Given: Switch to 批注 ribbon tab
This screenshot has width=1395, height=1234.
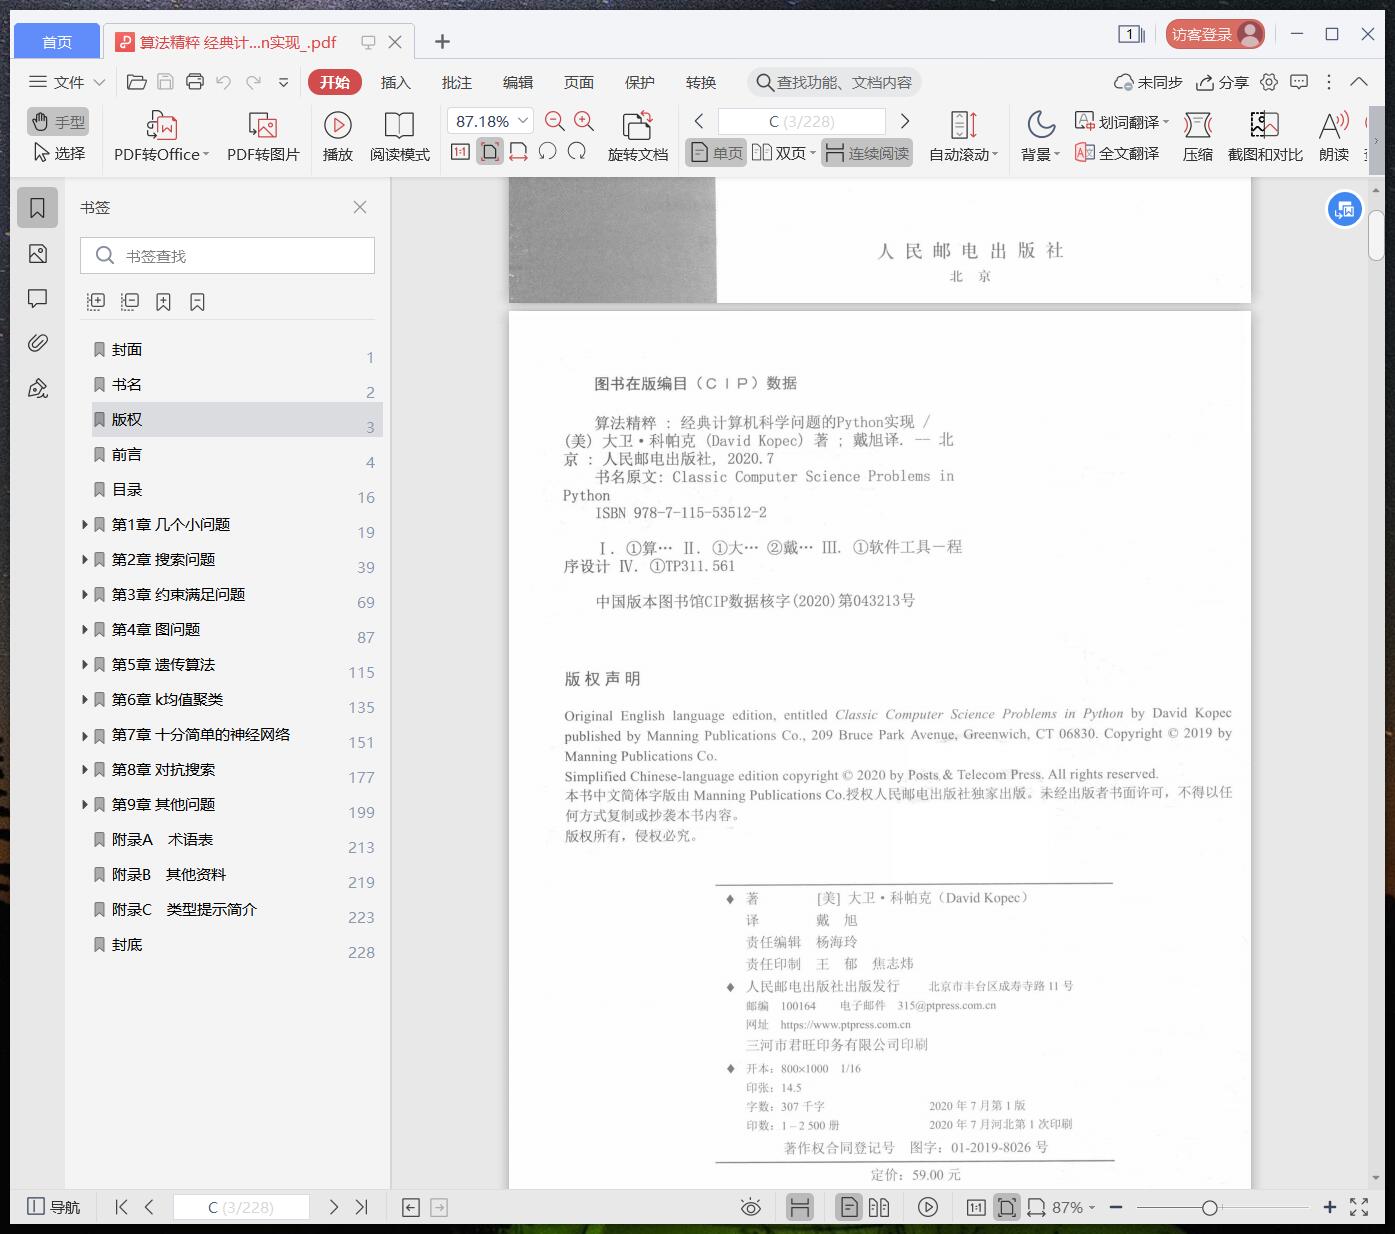Looking at the screenshot, I should pos(457,82).
